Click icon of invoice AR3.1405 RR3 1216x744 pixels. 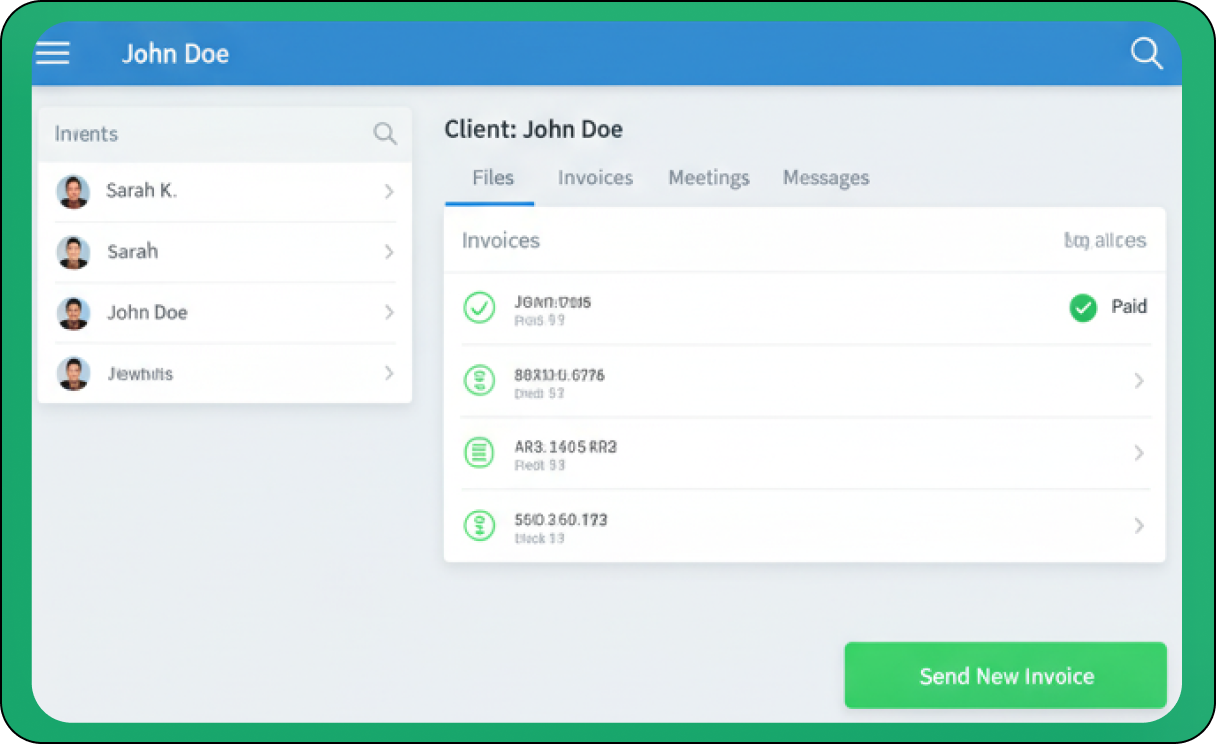pos(480,453)
